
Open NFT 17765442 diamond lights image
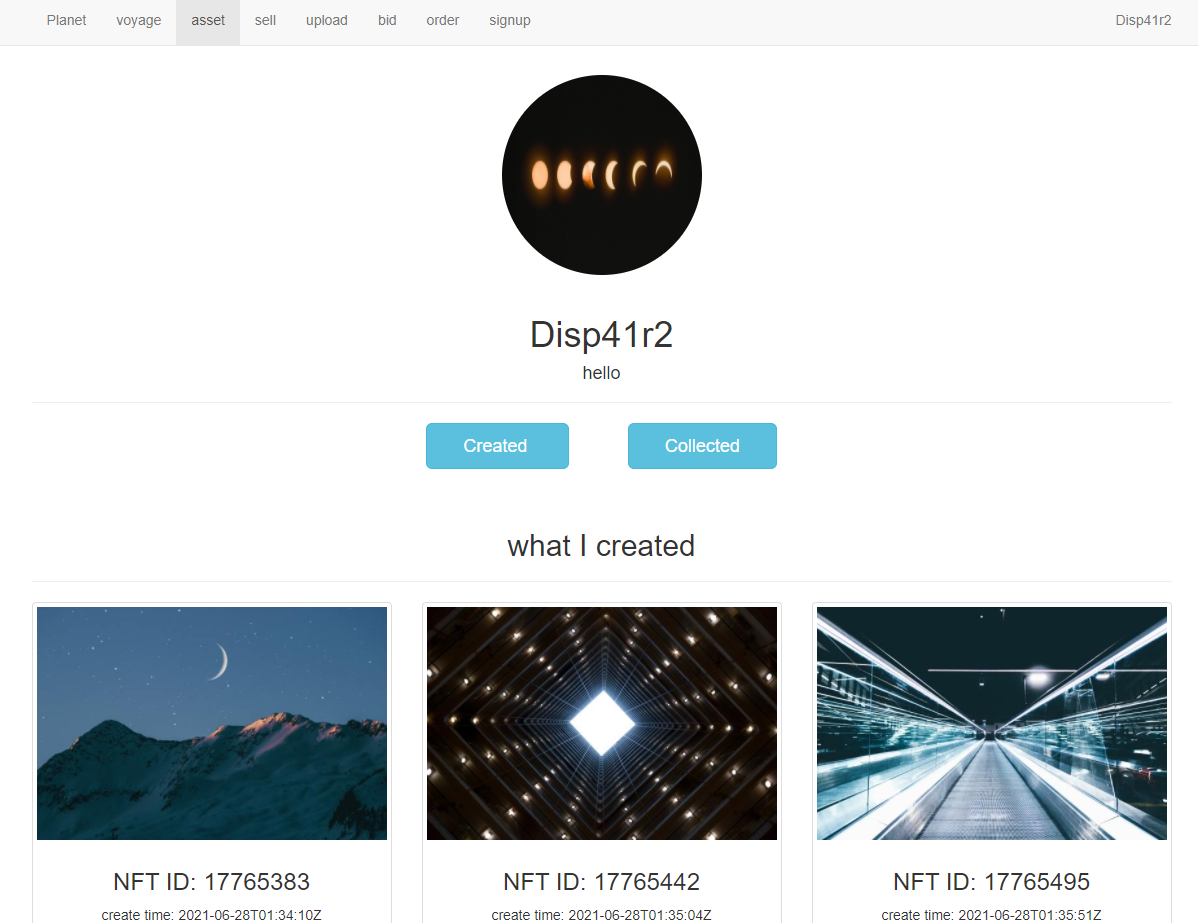click(x=601, y=723)
